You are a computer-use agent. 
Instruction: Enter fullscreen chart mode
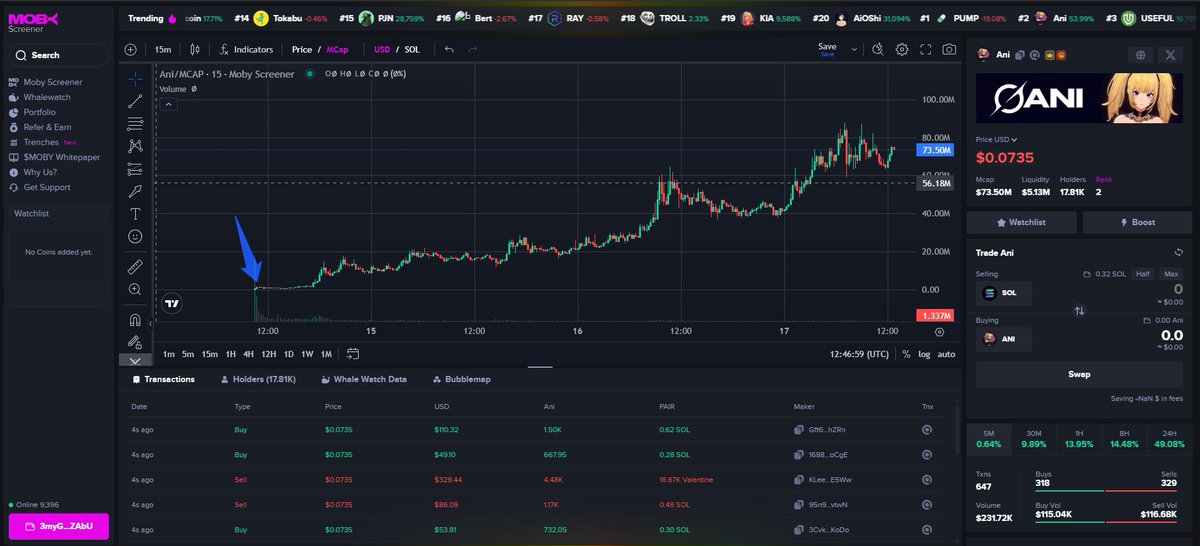coord(926,49)
